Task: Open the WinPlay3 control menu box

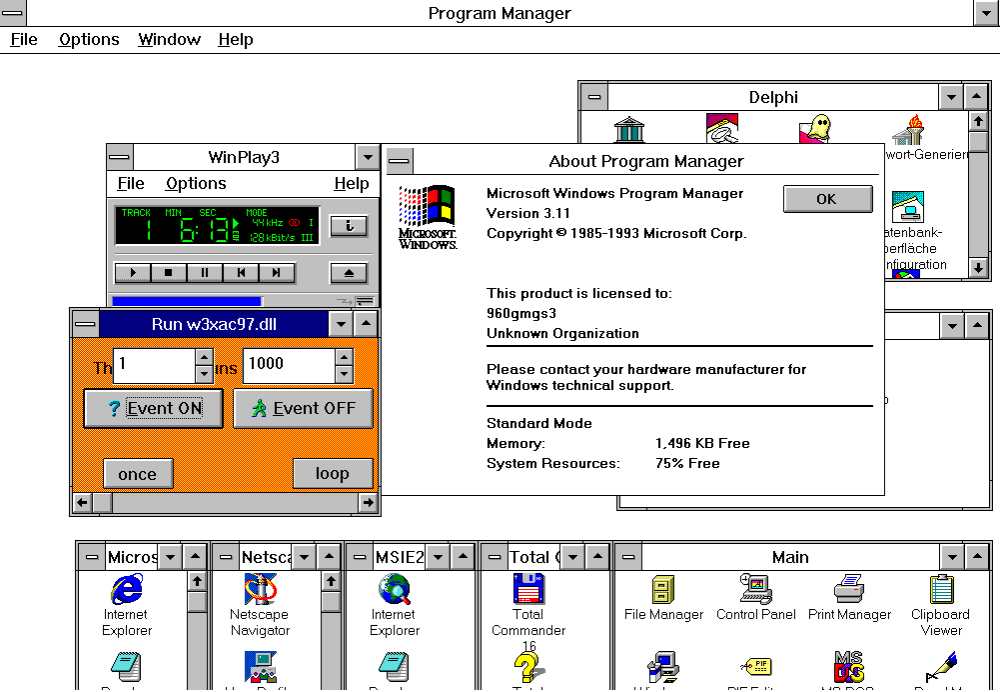Action: point(120,157)
